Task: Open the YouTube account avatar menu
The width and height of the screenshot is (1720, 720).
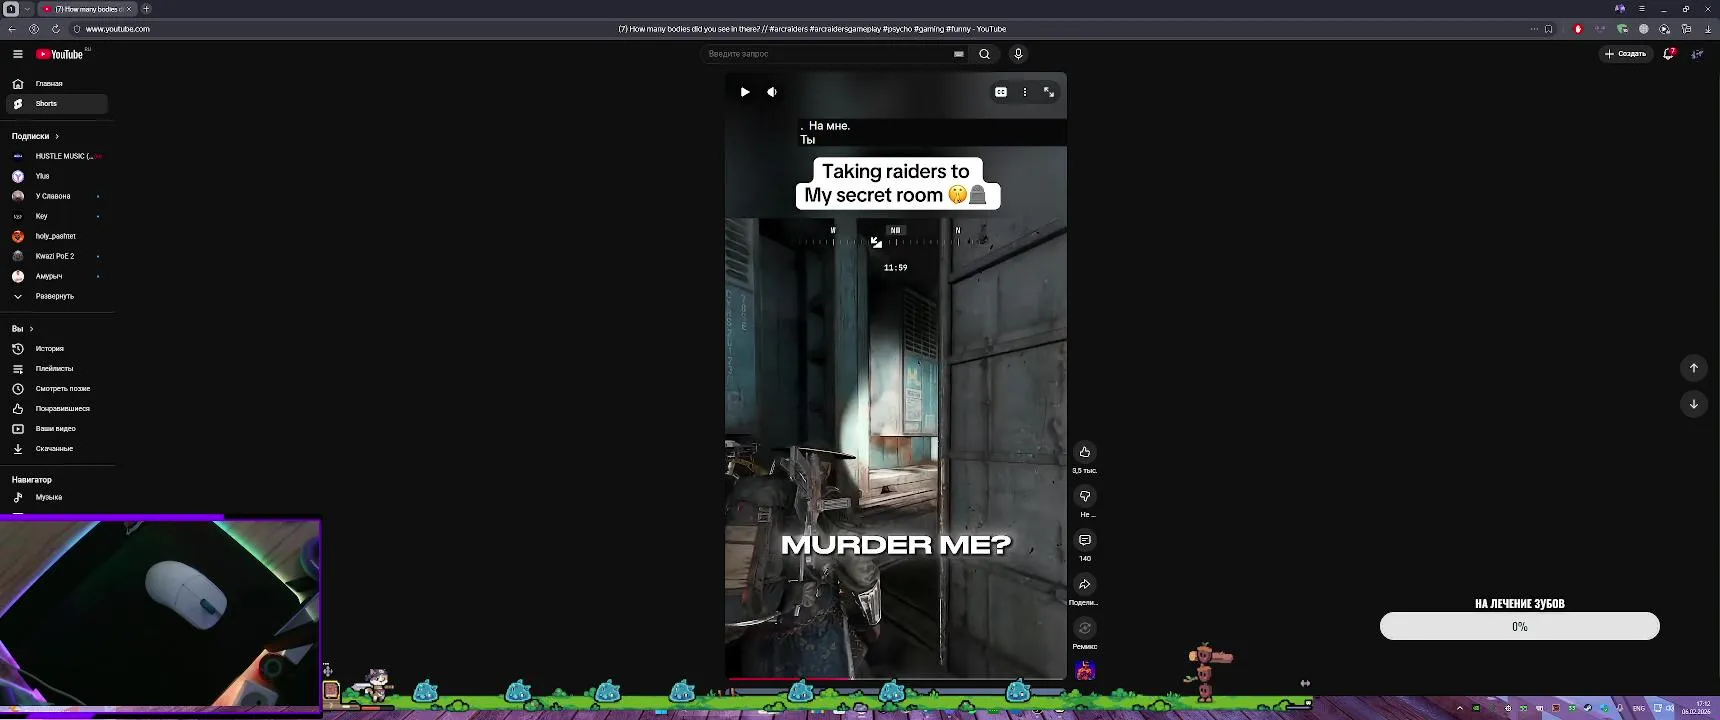Action: (1697, 54)
